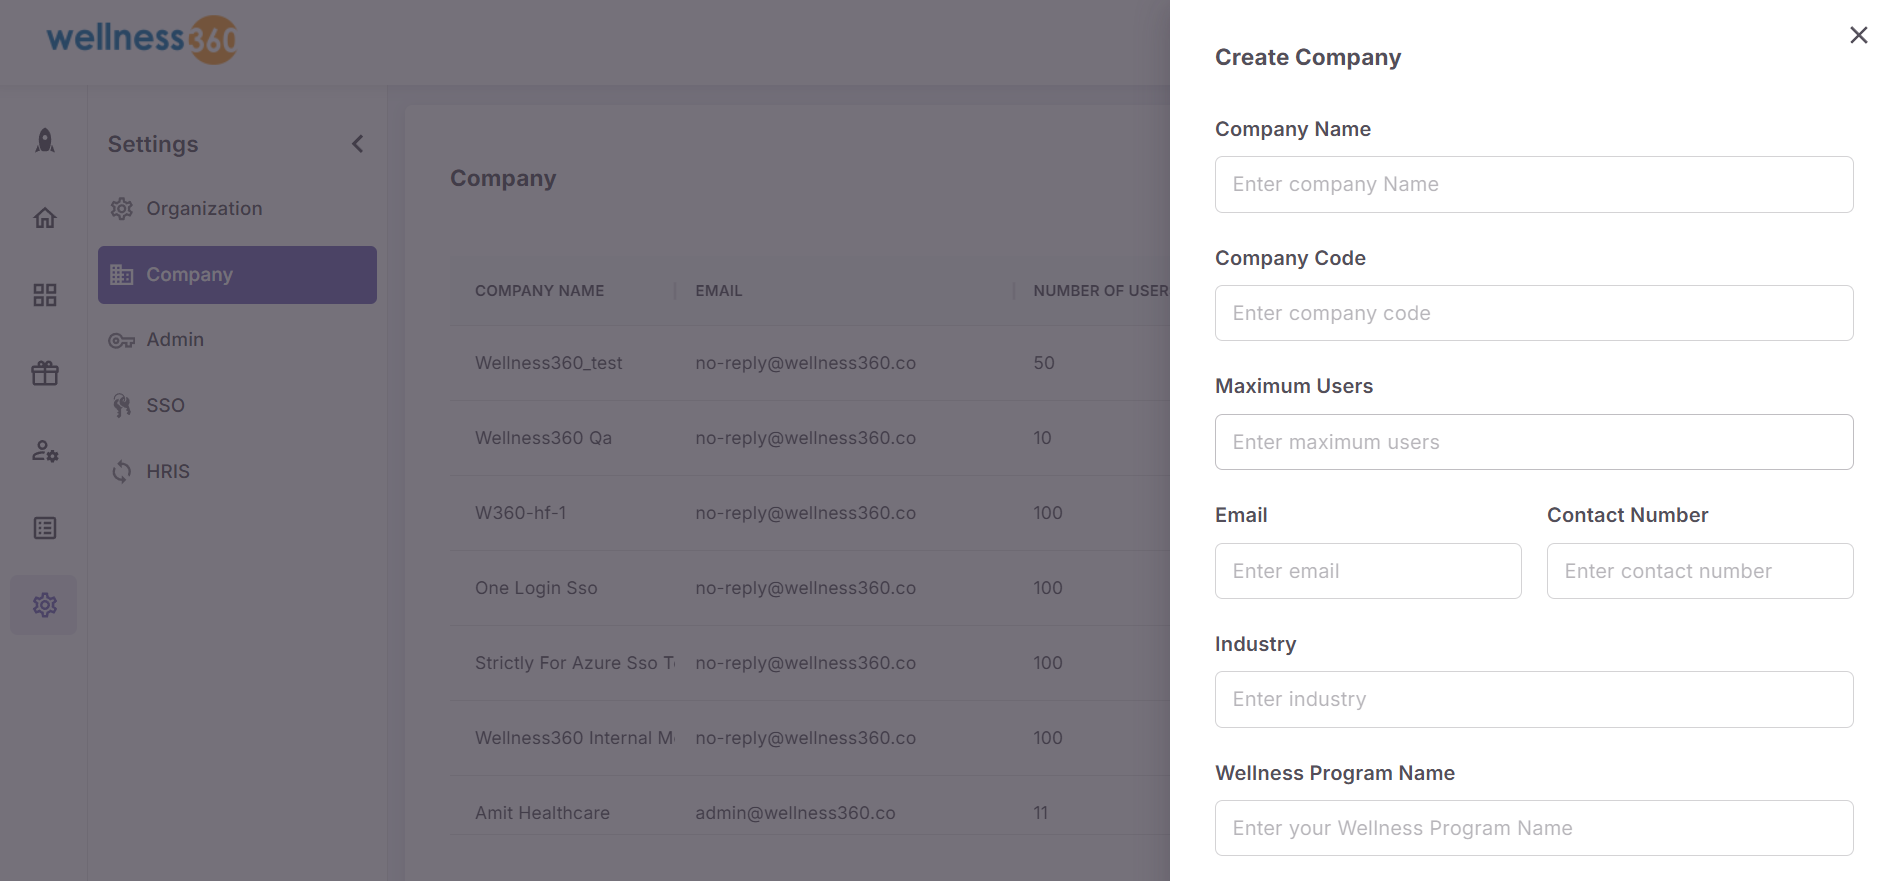The image size is (1888, 881).
Task: Click the Settings panel title
Action: click(153, 144)
